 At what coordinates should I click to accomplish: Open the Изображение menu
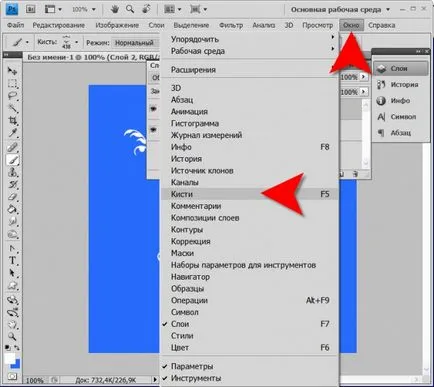tap(117, 25)
